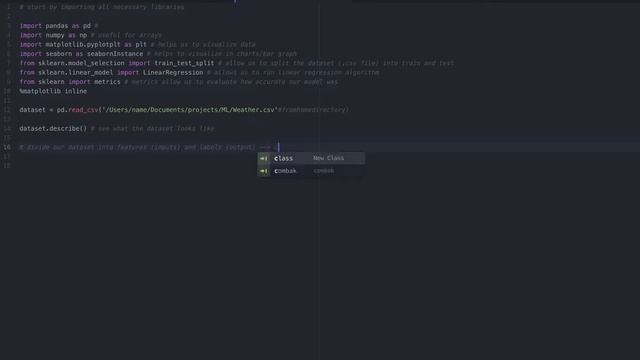This screenshot has height=360, width=640.
Task: Click the first-line comment about importing libraries
Action: pos(102,7)
